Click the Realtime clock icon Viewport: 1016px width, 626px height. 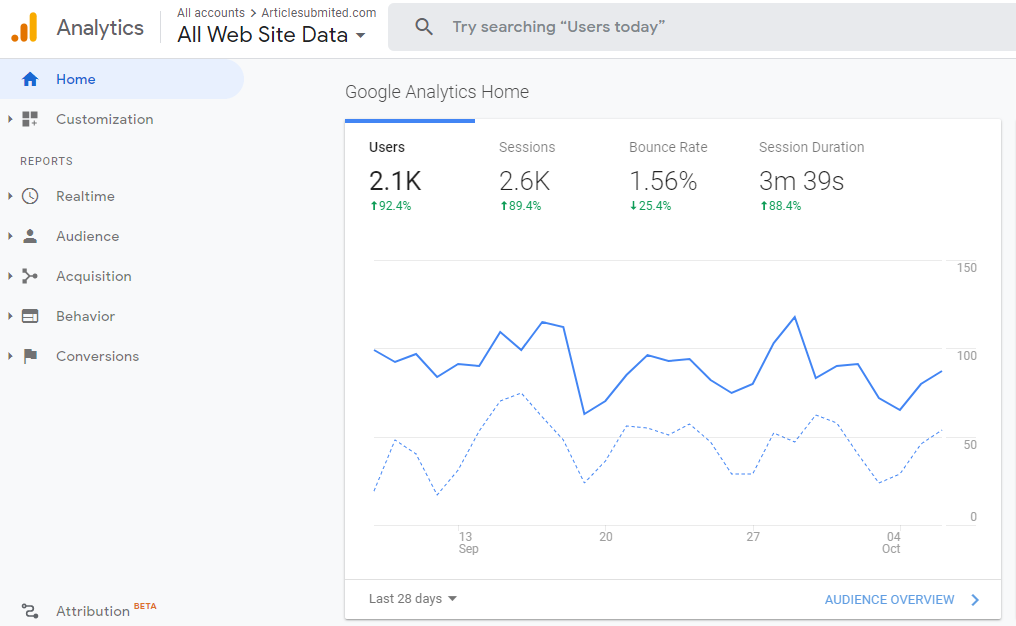point(30,196)
